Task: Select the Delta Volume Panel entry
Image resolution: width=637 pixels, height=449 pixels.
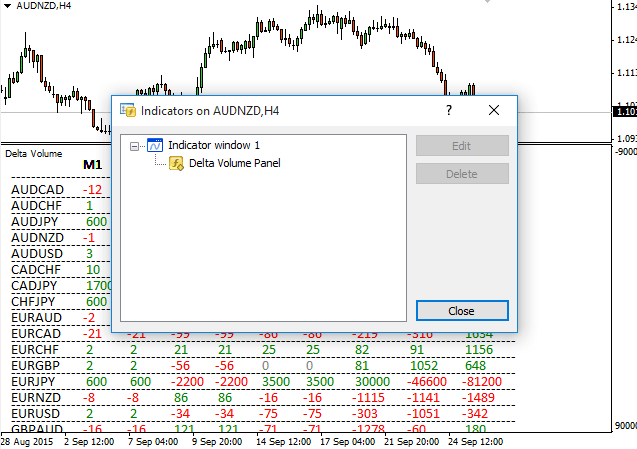Action: click(x=234, y=162)
